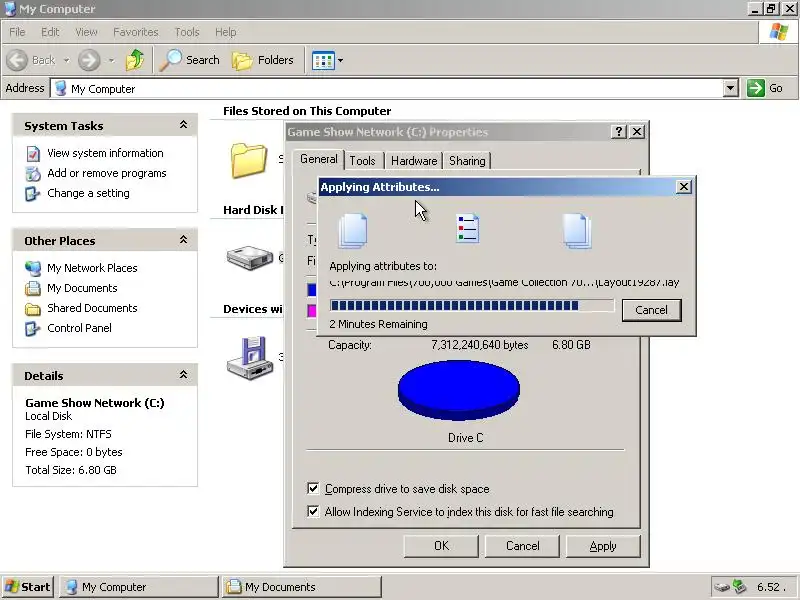
Task: Toggle Allow Indexing Service checkbox
Action: (313, 511)
